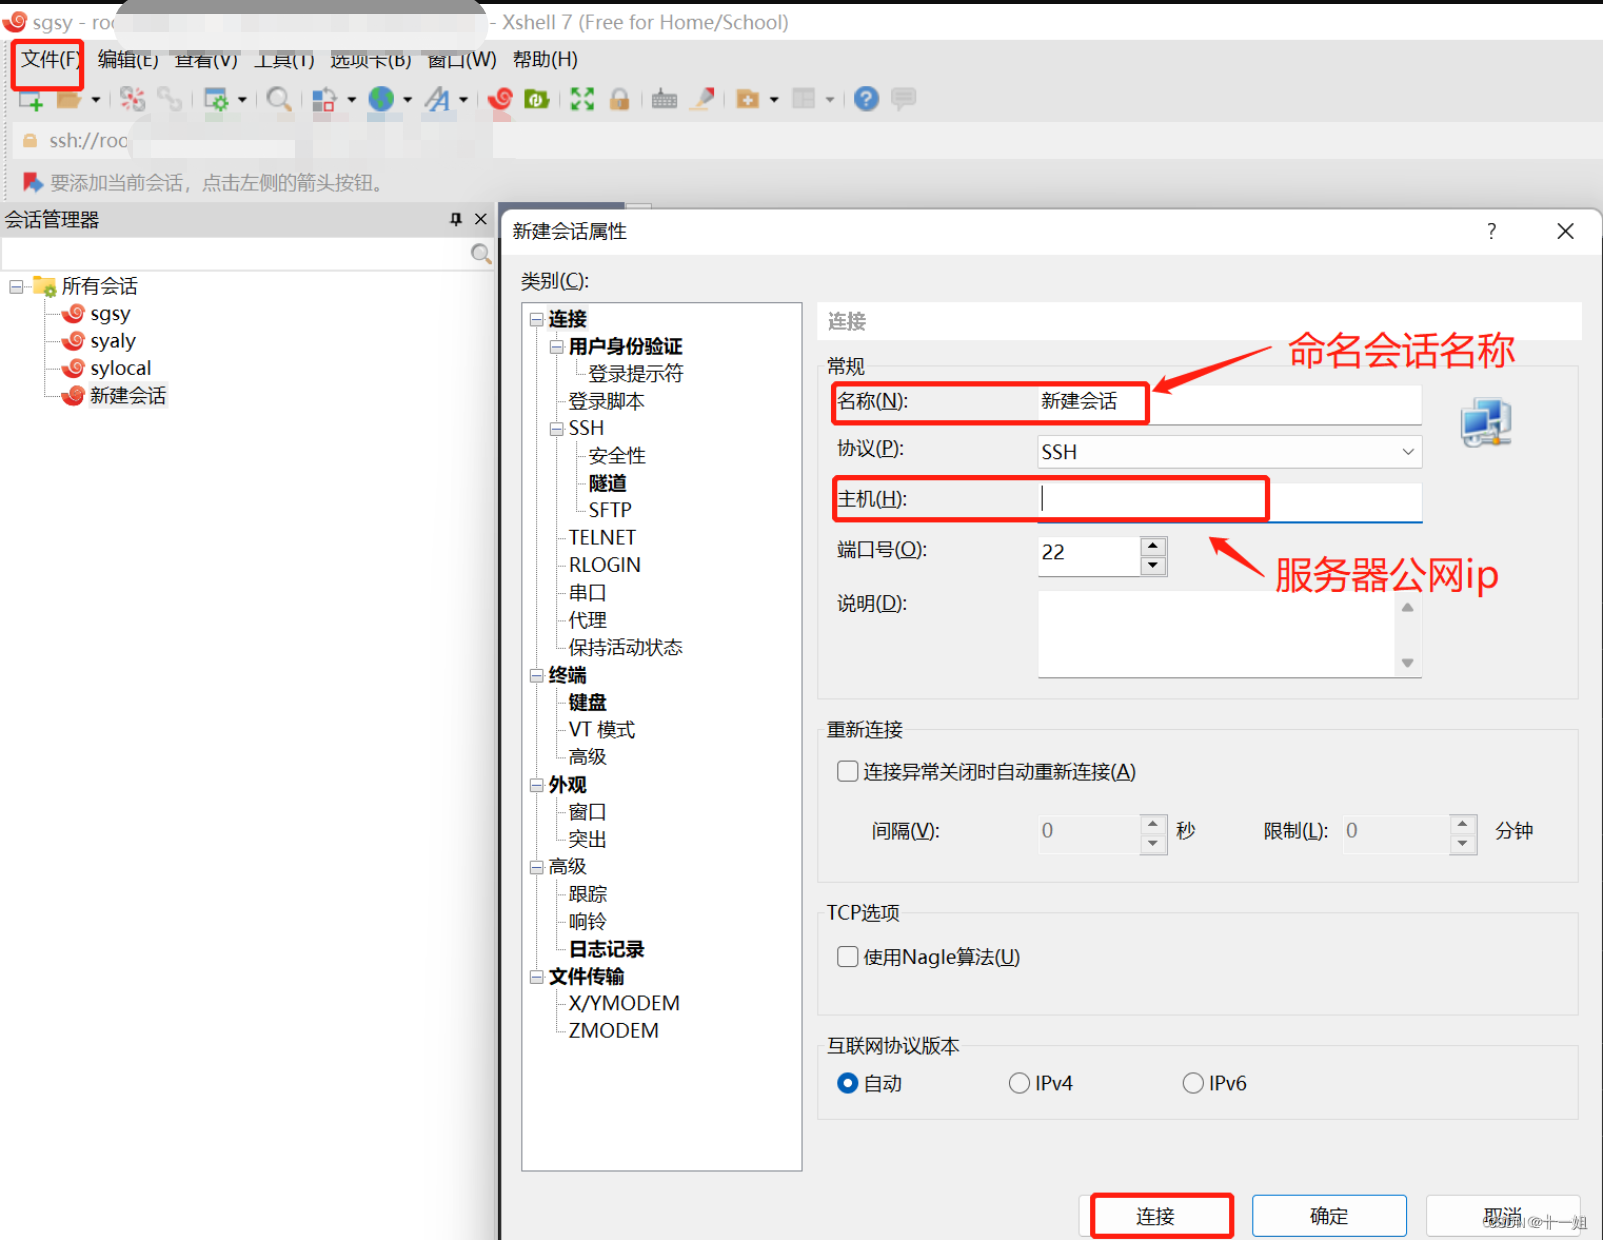This screenshot has height=1240, width=1603.
Task: Collapse the 连接 category tree node
Action: pos(537,320)
